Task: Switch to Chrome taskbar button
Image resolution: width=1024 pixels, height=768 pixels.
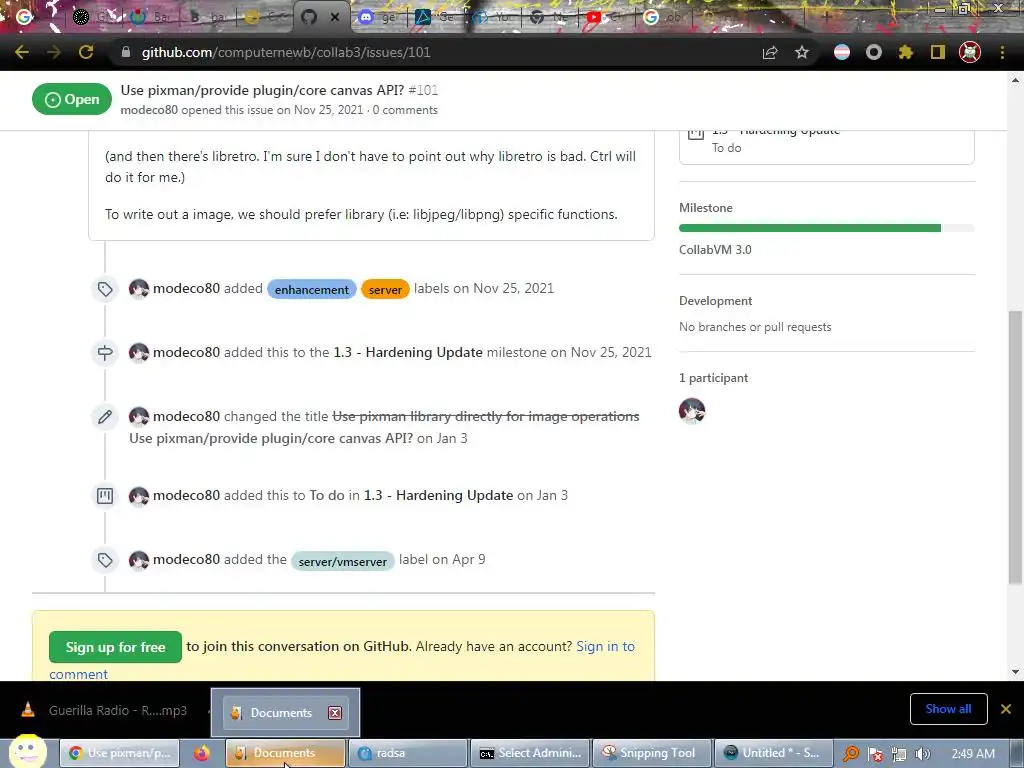Action: [120, 753]
